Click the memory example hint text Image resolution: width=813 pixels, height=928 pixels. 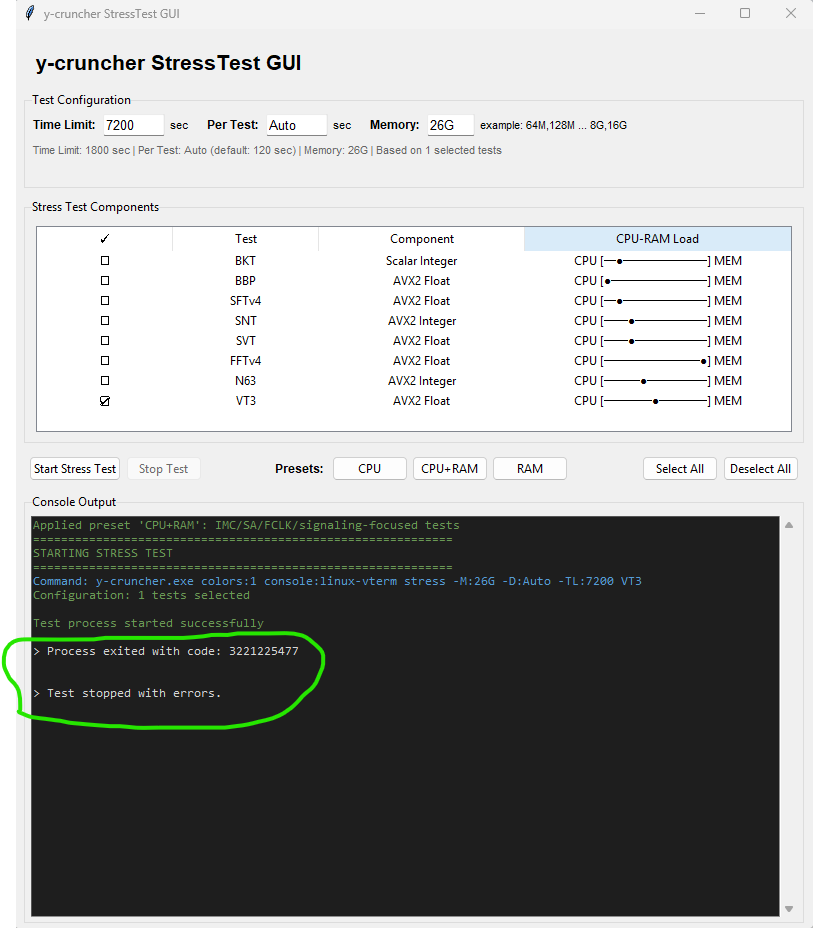coord(553,125)
